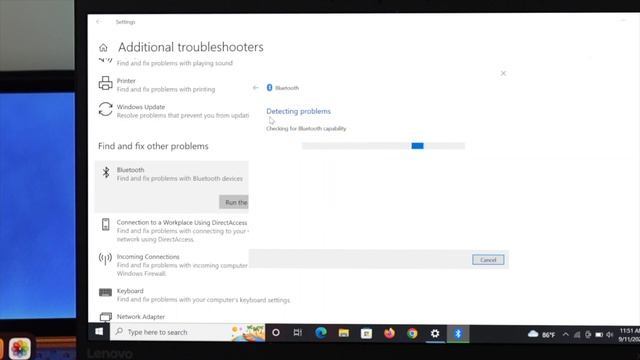Image resolution: width=640 pixels, height=360 pixels.
Task: Show hidden system tray icons
Action: 566,334
